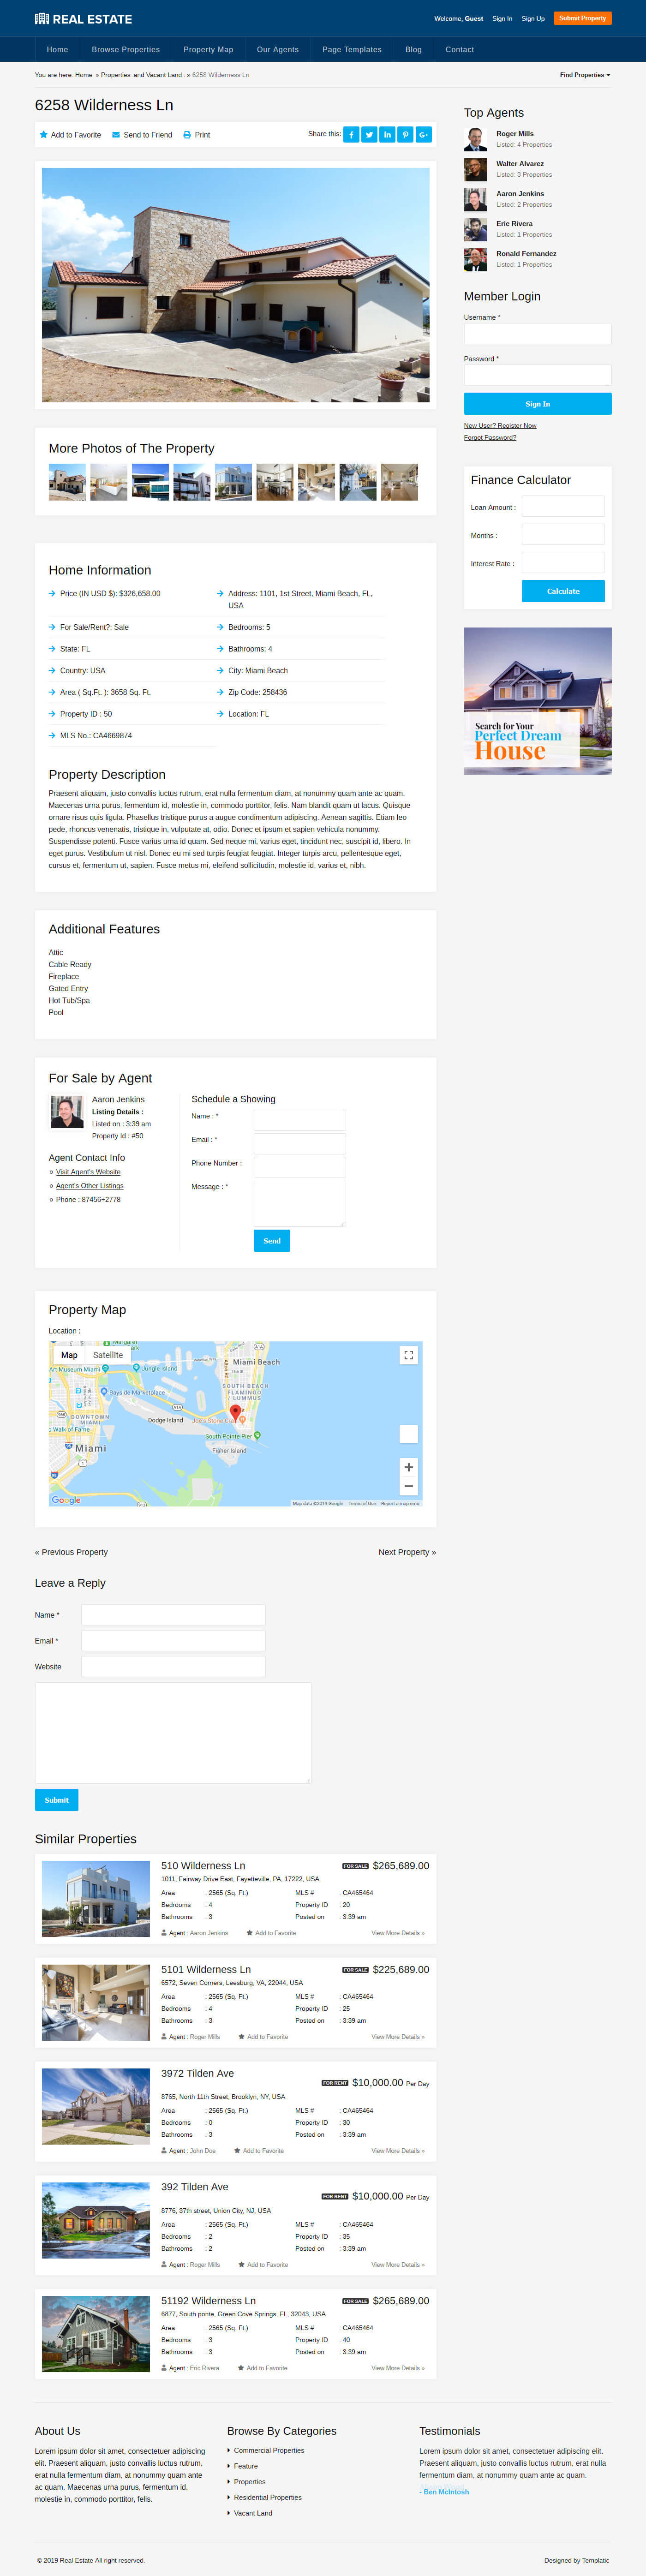Open Agent's Other Listings link

90,1186
